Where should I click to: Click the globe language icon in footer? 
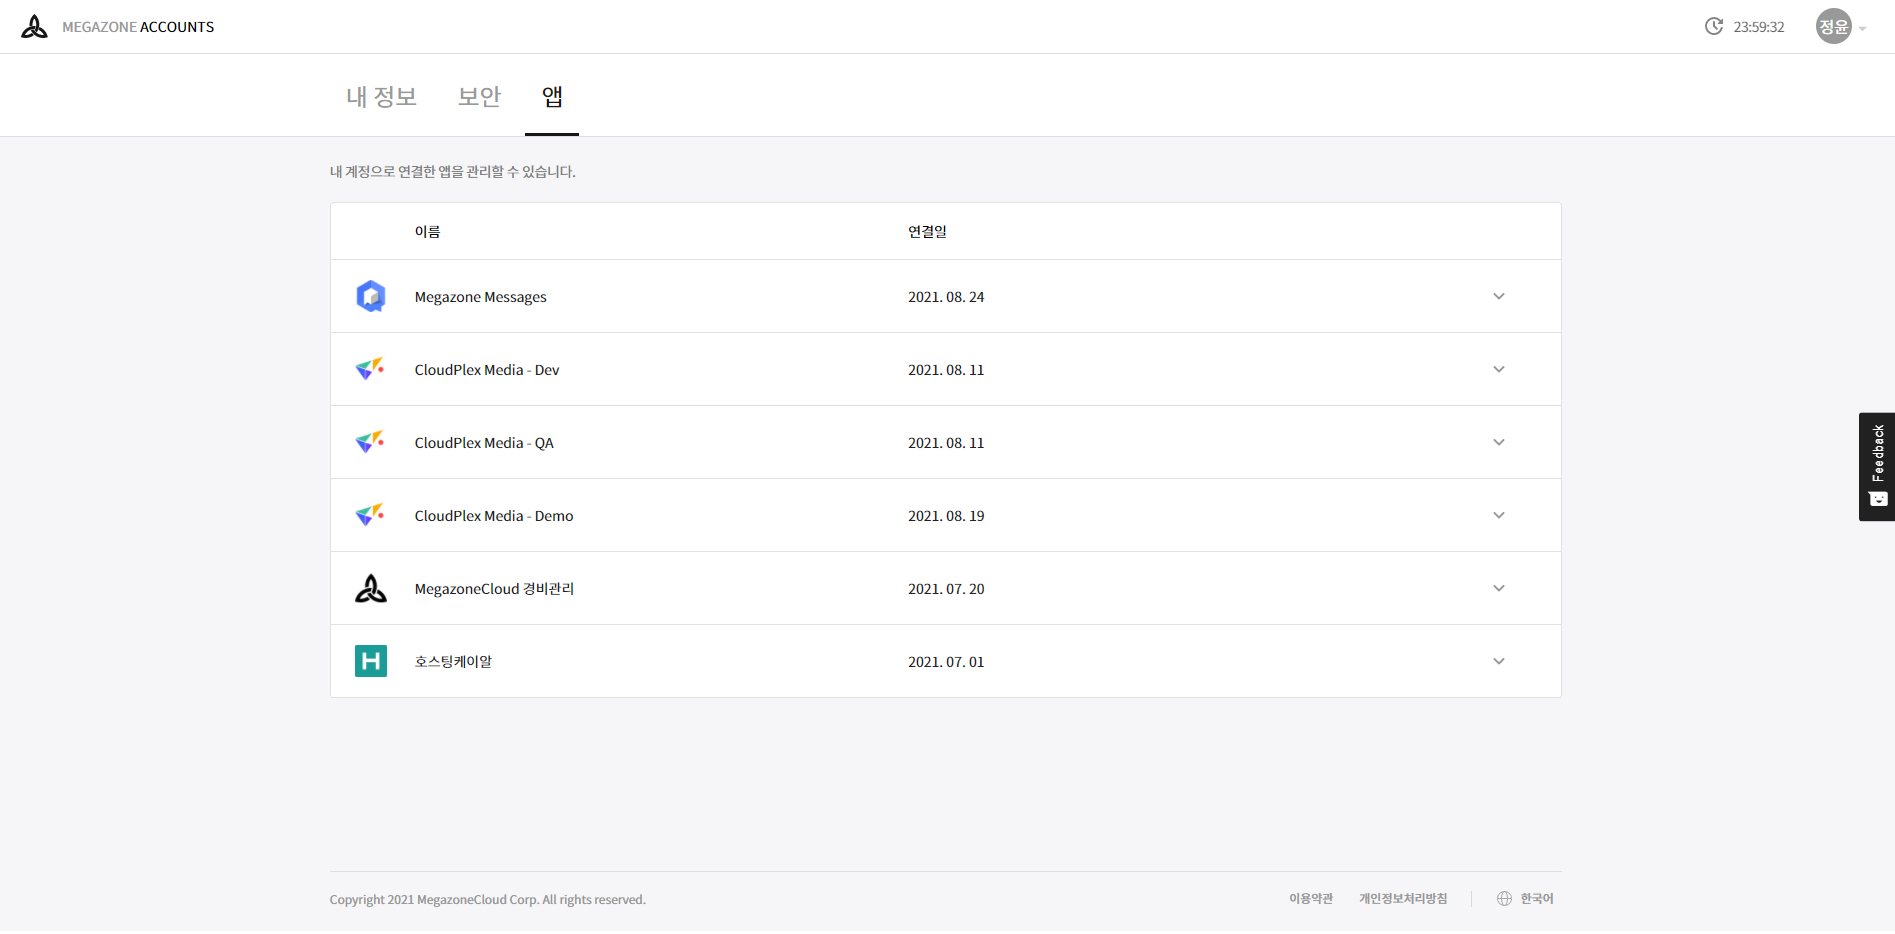[1504, 899]
